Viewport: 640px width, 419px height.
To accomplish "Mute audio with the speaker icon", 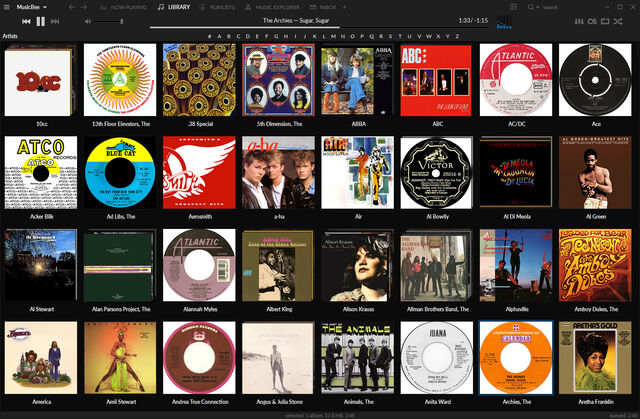I will click(87, 21).
